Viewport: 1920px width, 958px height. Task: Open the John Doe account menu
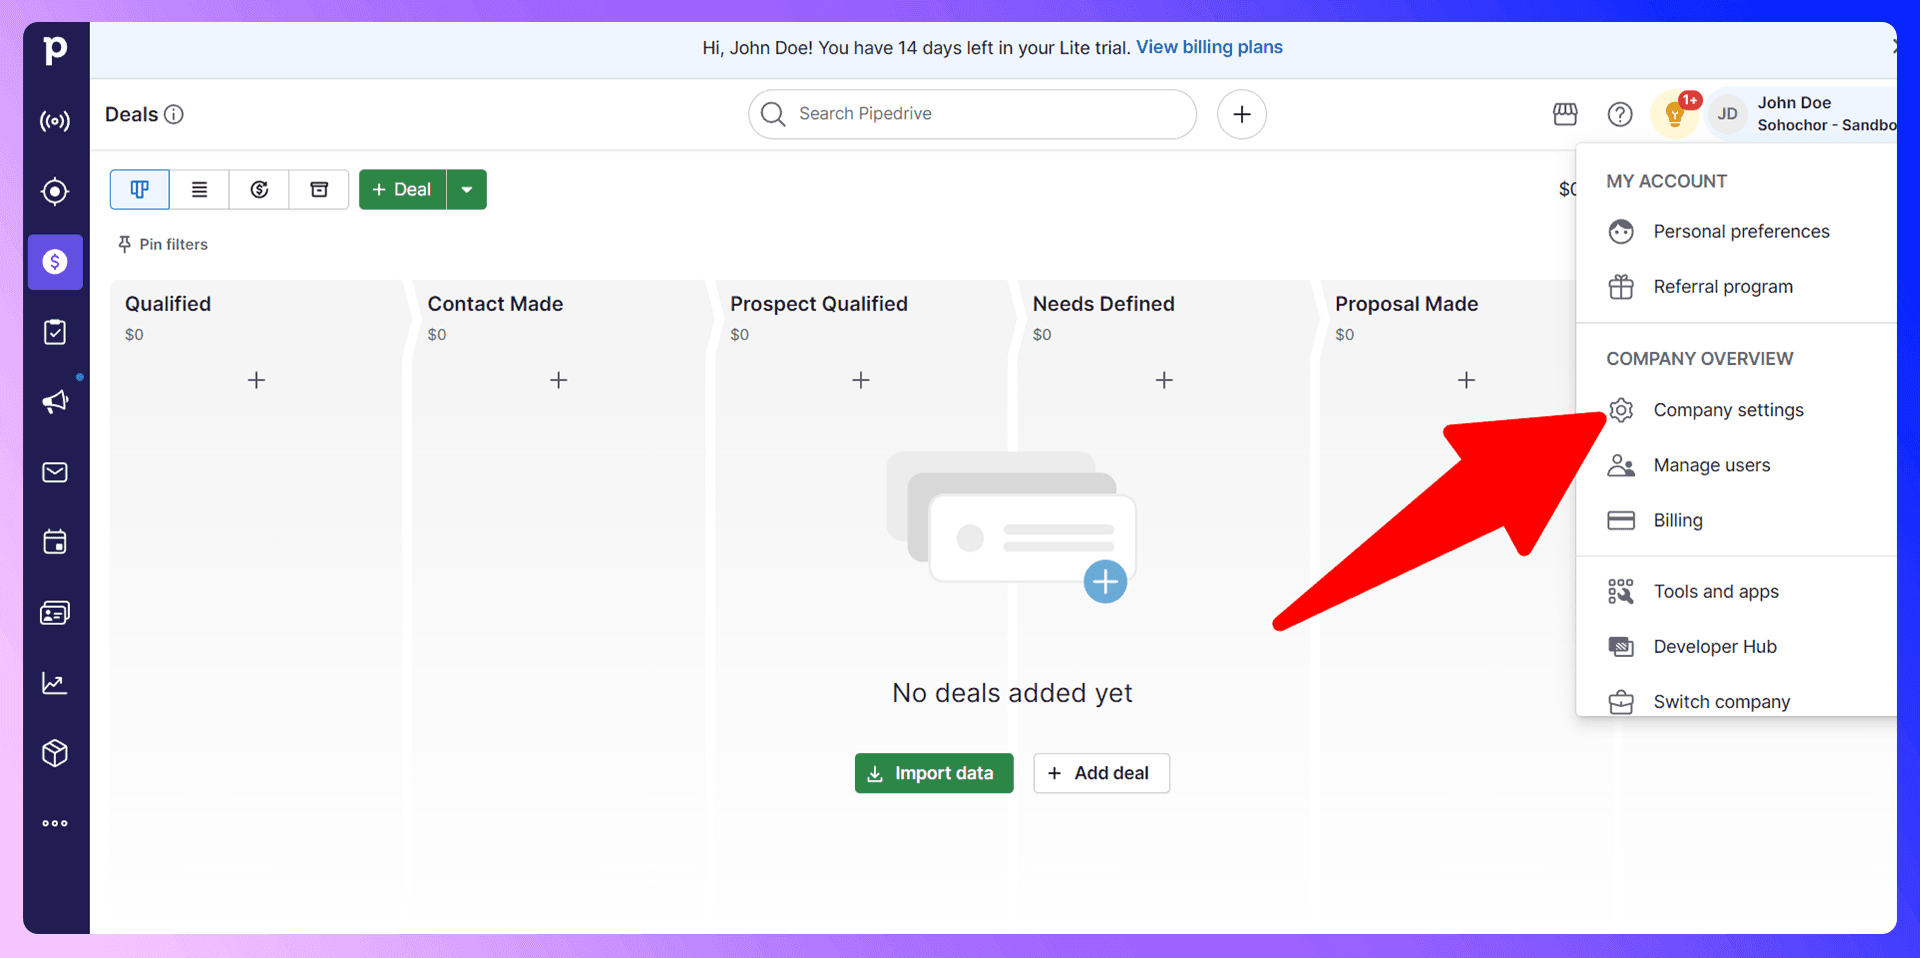(1801, 114)
